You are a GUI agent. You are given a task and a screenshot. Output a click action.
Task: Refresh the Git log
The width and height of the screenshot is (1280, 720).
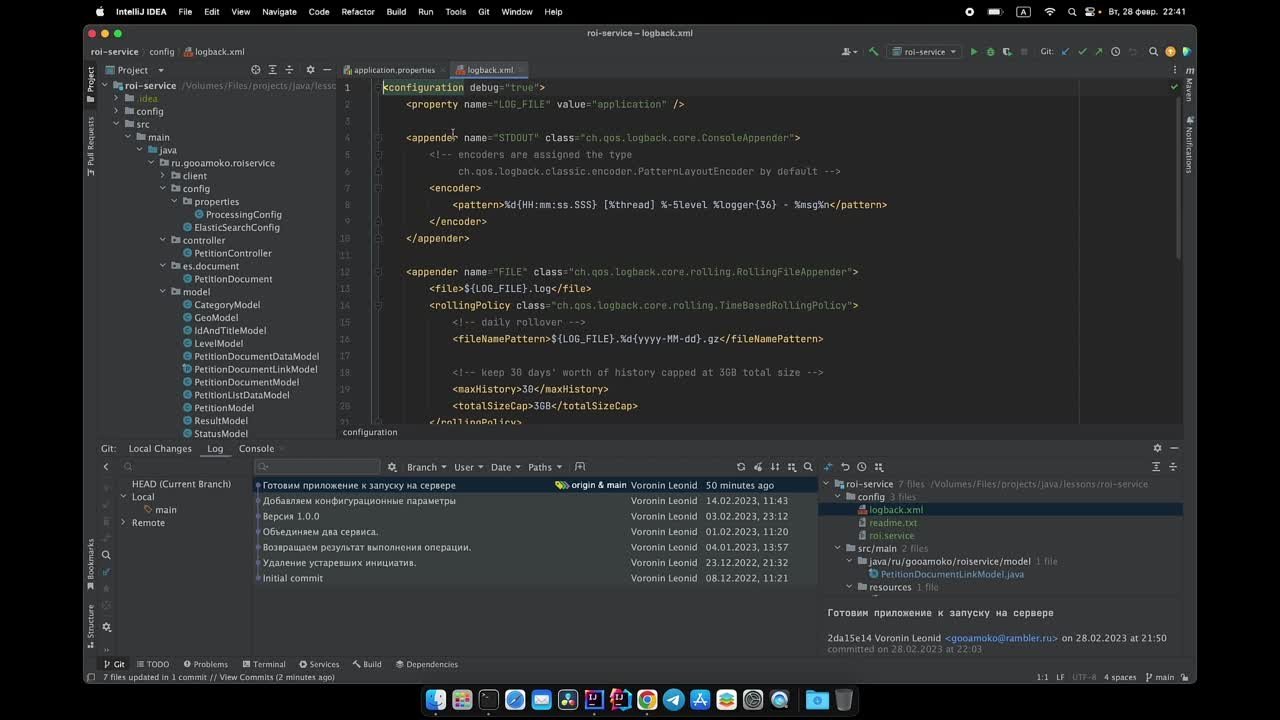point(741,467)
